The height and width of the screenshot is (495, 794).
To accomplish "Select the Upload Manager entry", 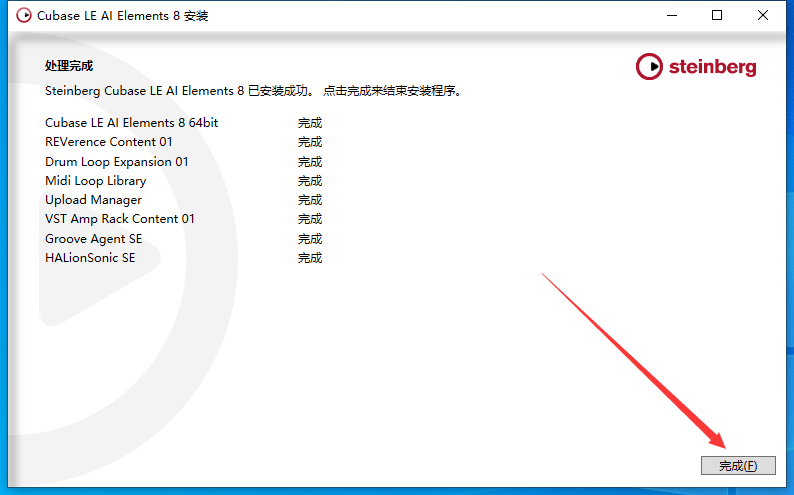I will pos(93,200).
